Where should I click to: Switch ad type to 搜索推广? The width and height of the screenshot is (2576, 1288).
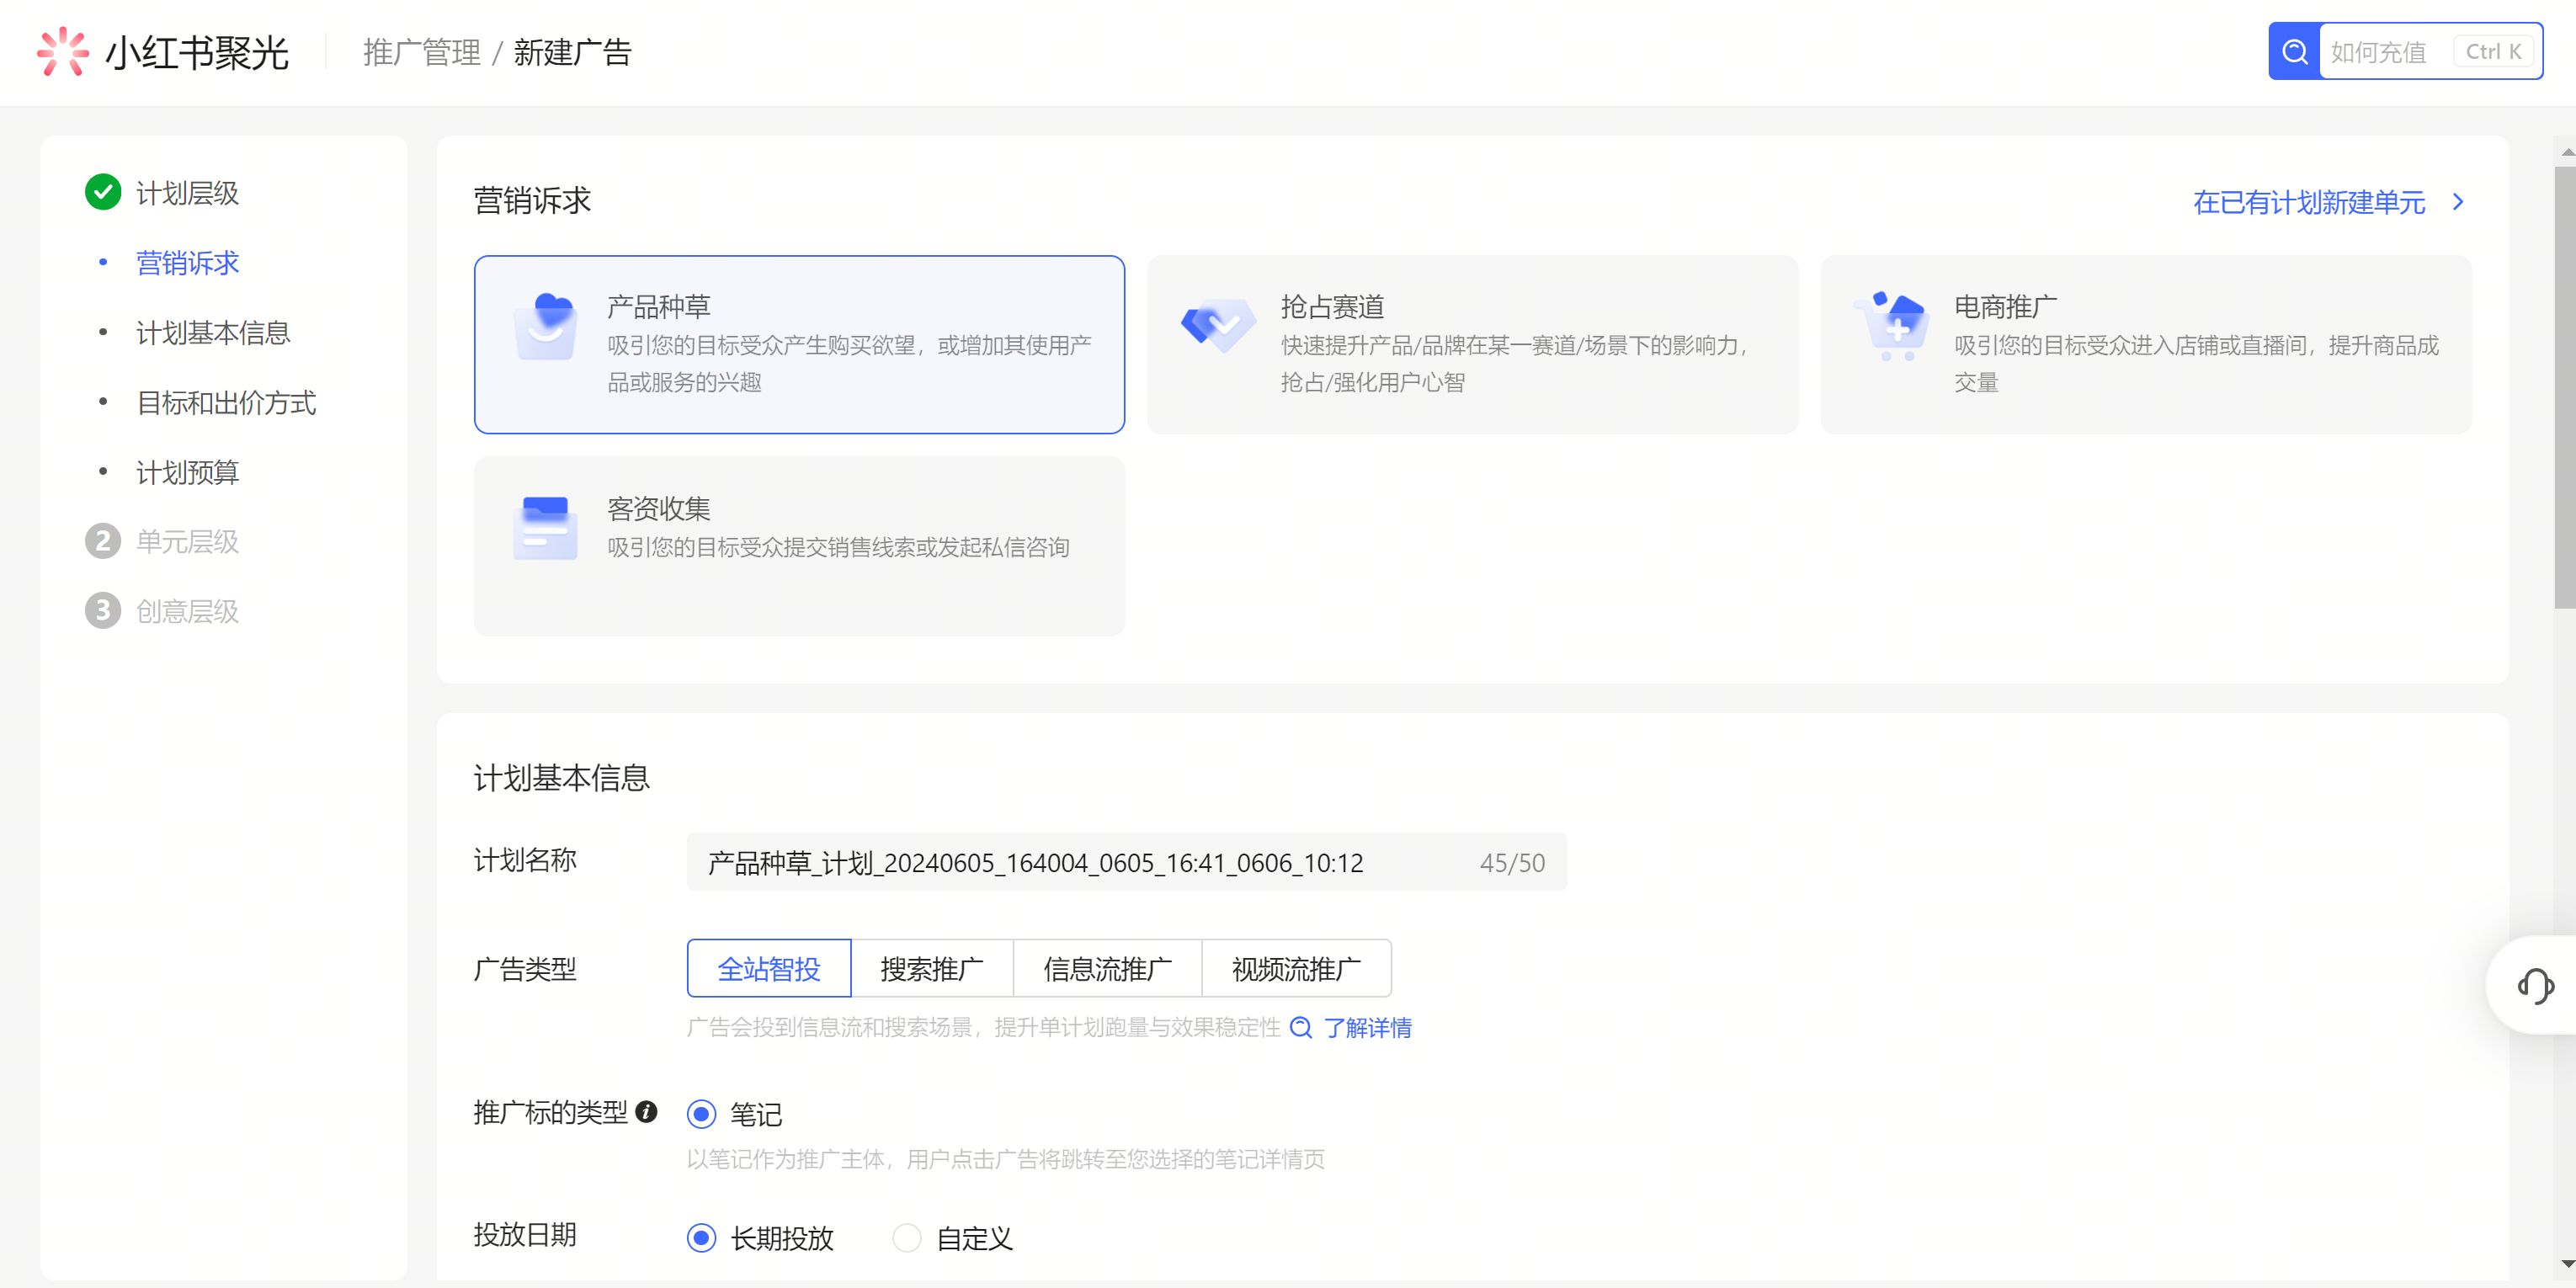(932, 968)
